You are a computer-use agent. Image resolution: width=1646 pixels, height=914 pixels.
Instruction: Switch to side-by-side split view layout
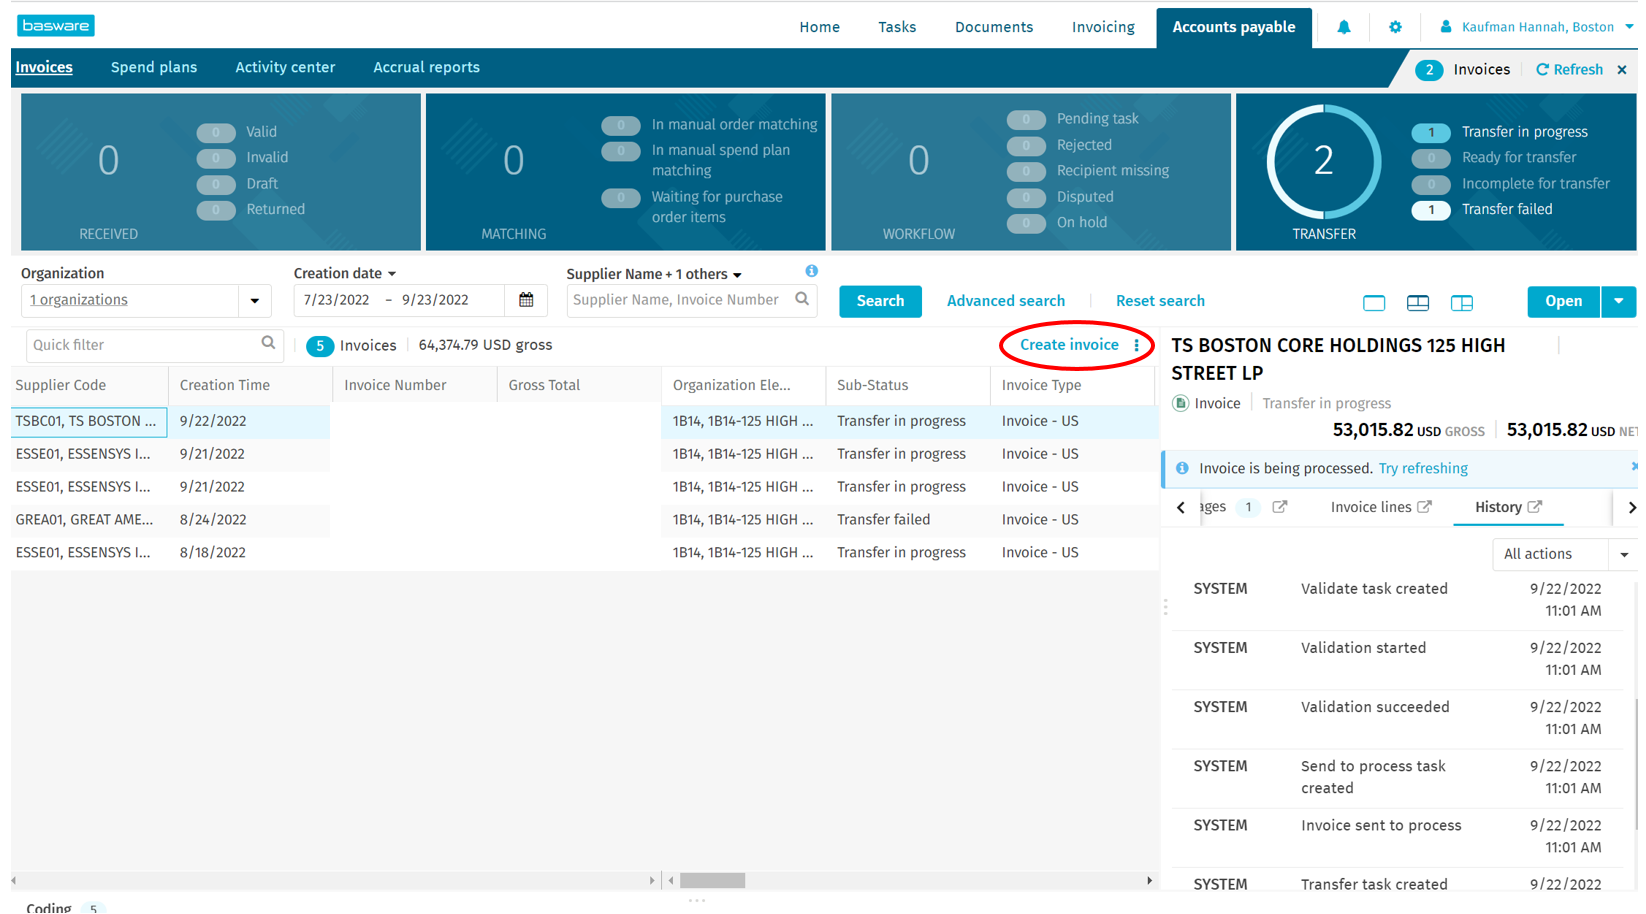[x=1461, y=303]
